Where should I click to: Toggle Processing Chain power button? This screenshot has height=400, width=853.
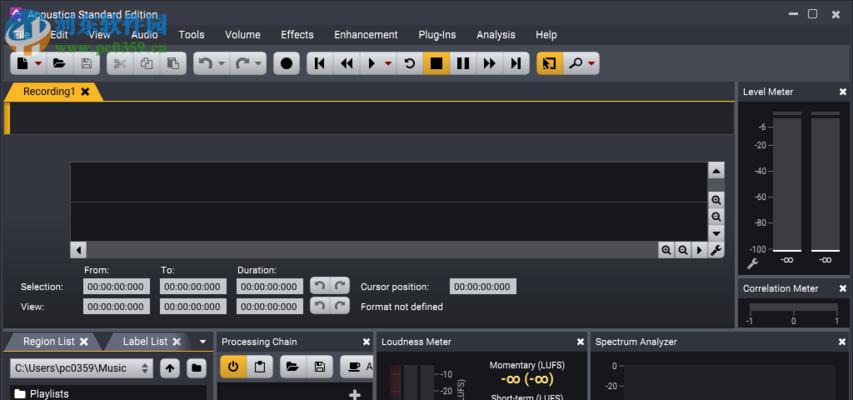point(233,367)
